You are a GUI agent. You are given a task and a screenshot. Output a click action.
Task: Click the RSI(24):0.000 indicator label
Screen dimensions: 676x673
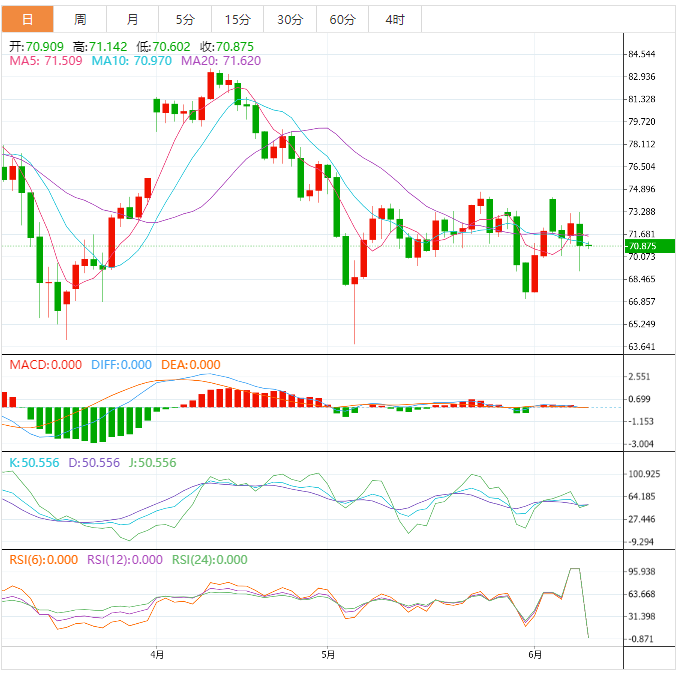[209, 560]
